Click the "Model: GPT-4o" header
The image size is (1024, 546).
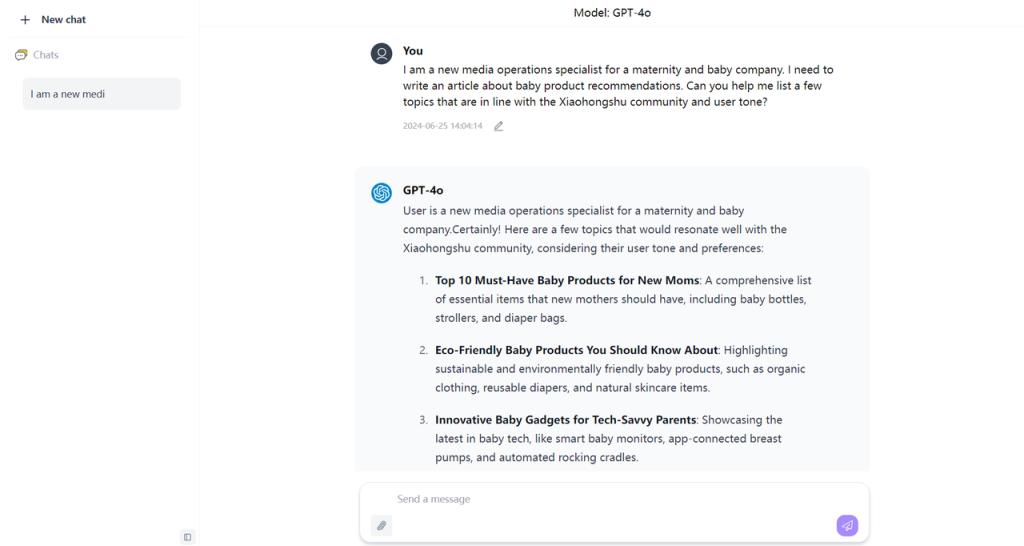tap(612, 13)
